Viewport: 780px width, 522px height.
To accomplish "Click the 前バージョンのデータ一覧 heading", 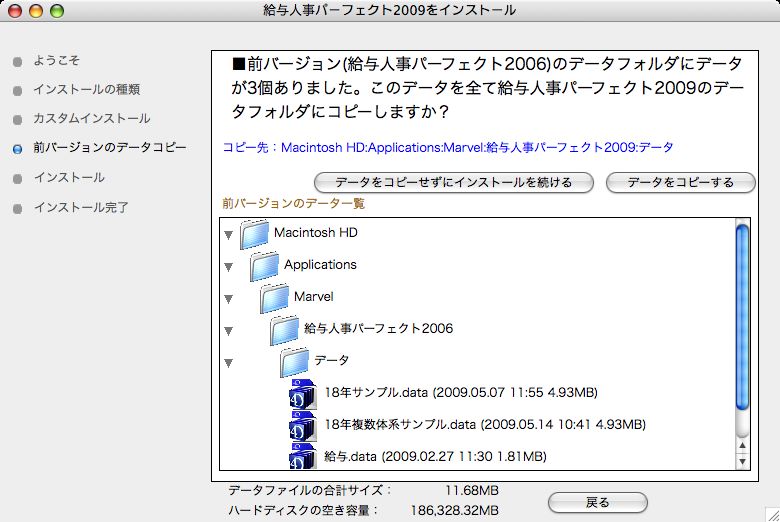I will 293,203.
